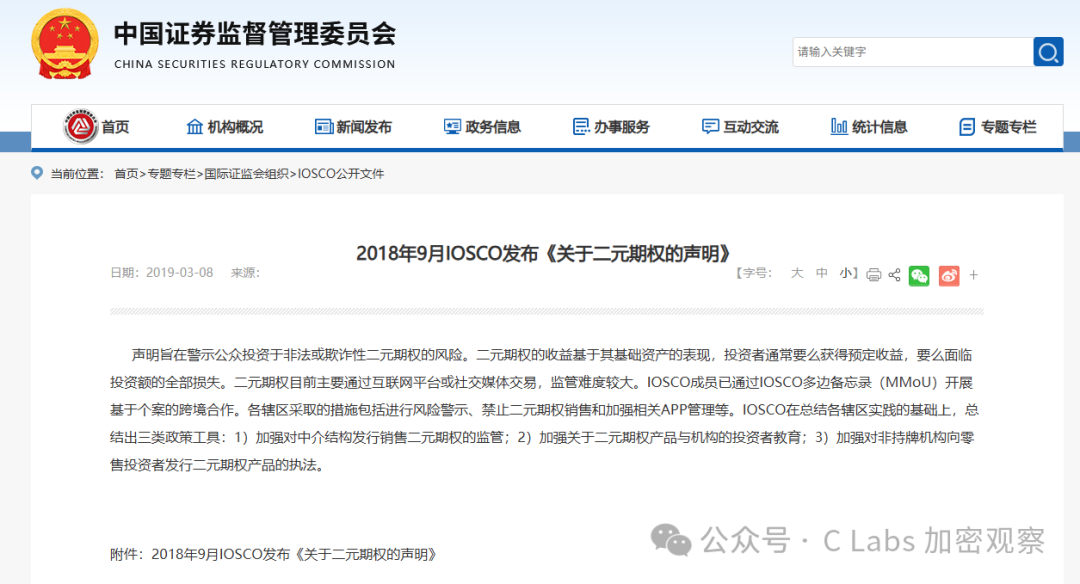
Task: Print the article using printer icon
Action: click(x=873, y=275)
